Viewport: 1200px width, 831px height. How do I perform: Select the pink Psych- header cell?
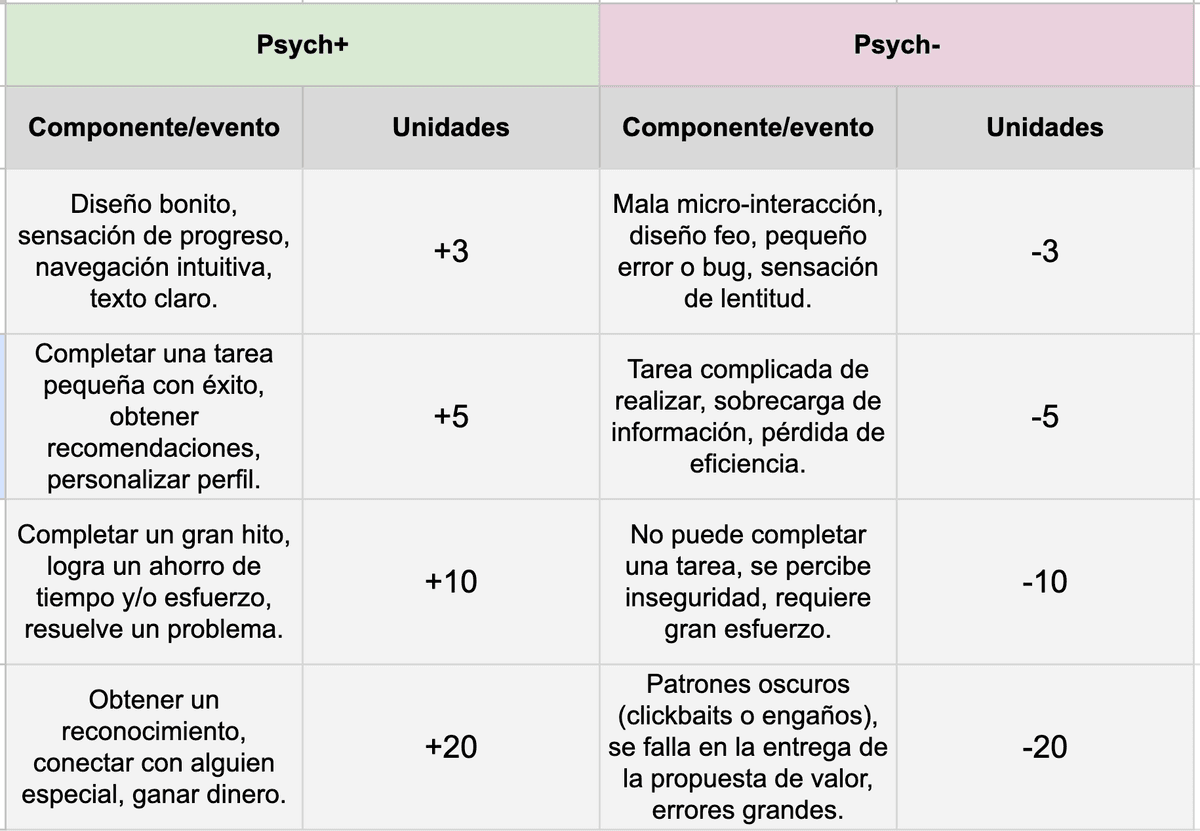(x=897, y=45)
